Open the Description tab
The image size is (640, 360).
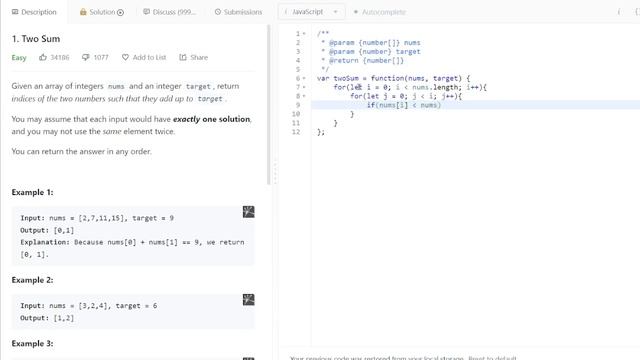click(34, 12)
